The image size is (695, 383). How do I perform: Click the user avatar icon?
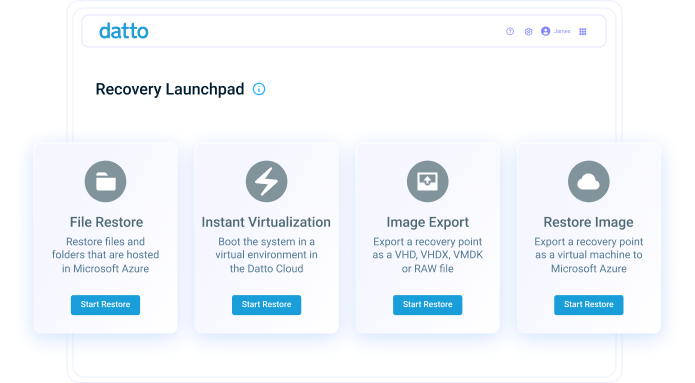point(546,31)
